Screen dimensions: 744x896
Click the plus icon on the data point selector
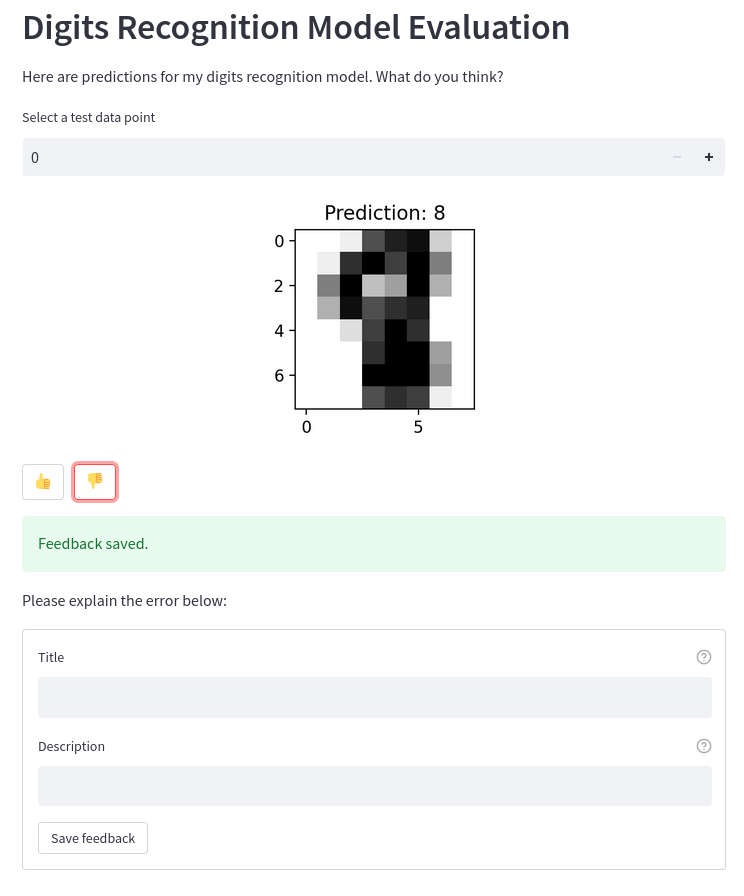tap(708, 157)
